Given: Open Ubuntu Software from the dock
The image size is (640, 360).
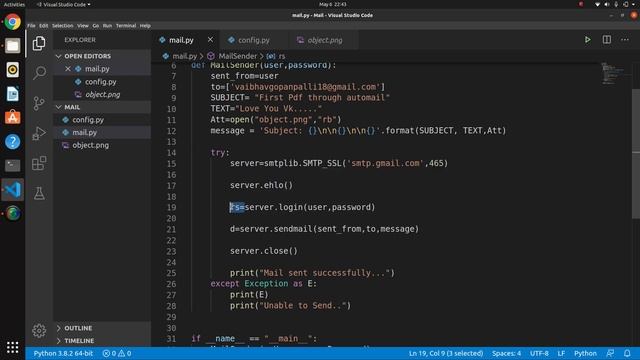Looking at the screenshot, I should (x=12, y=118).
